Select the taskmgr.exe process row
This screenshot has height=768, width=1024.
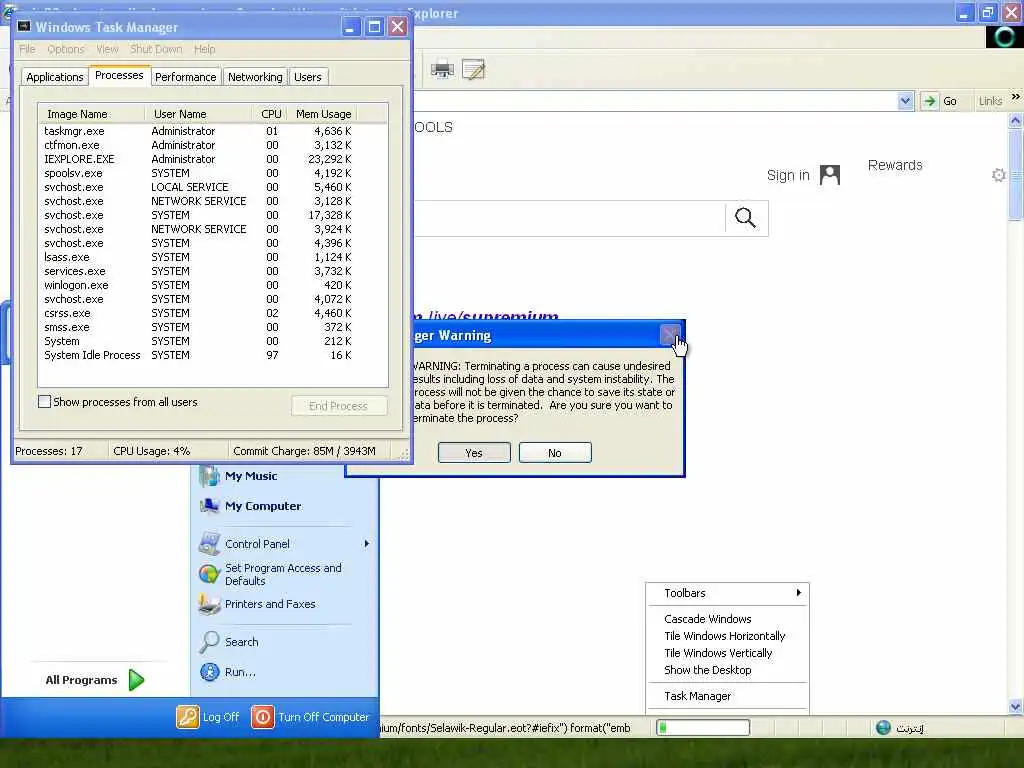[x=197, y=131]
